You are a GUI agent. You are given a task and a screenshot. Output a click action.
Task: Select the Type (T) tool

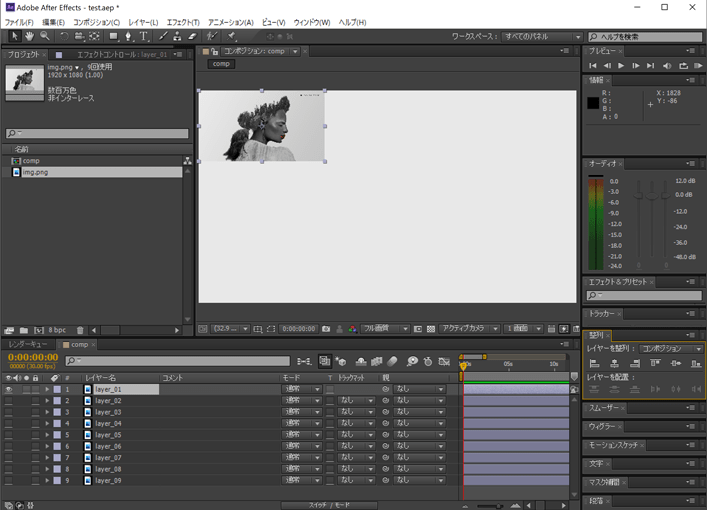point(143,36)
